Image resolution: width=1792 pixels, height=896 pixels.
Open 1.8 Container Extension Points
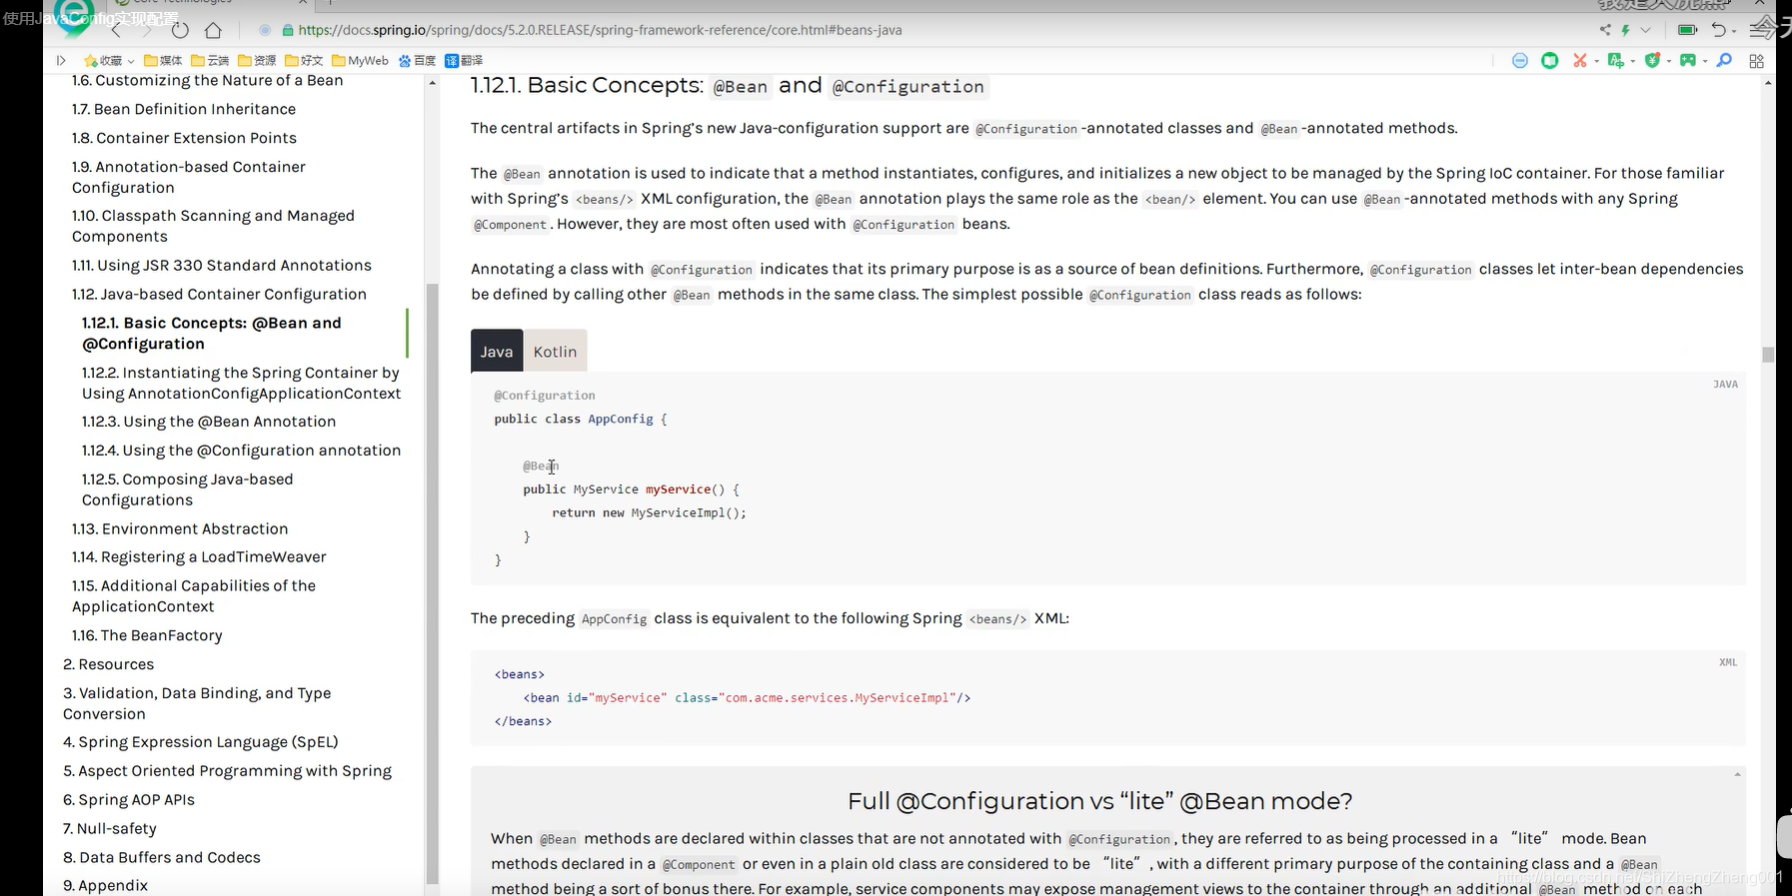(184, 138)
